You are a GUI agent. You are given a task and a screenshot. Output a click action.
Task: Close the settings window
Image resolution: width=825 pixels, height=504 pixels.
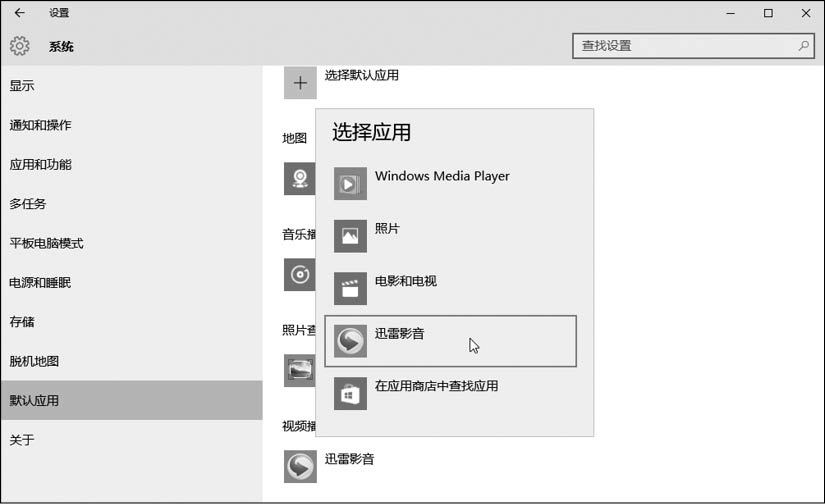pos(806,13)
